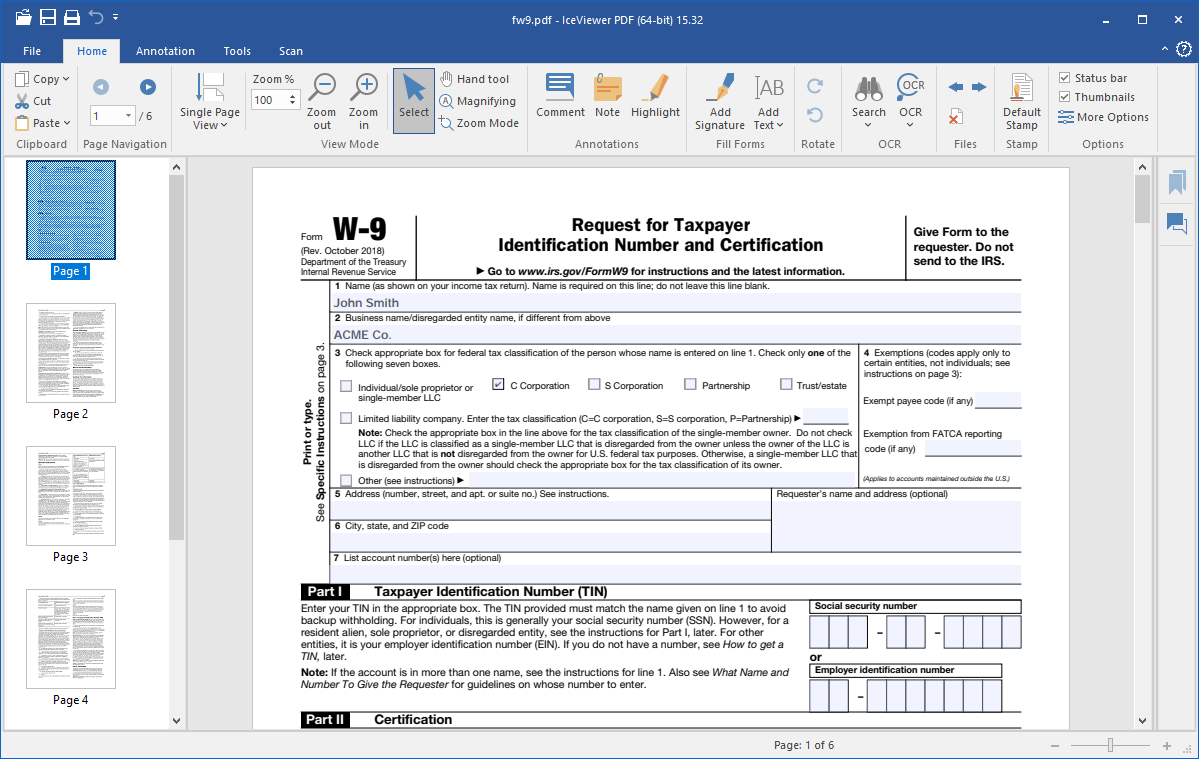The width and height of the screenshot is (1199, 759).
Task: Click the left blue arrow in Files group
Action: coord(956,87)
